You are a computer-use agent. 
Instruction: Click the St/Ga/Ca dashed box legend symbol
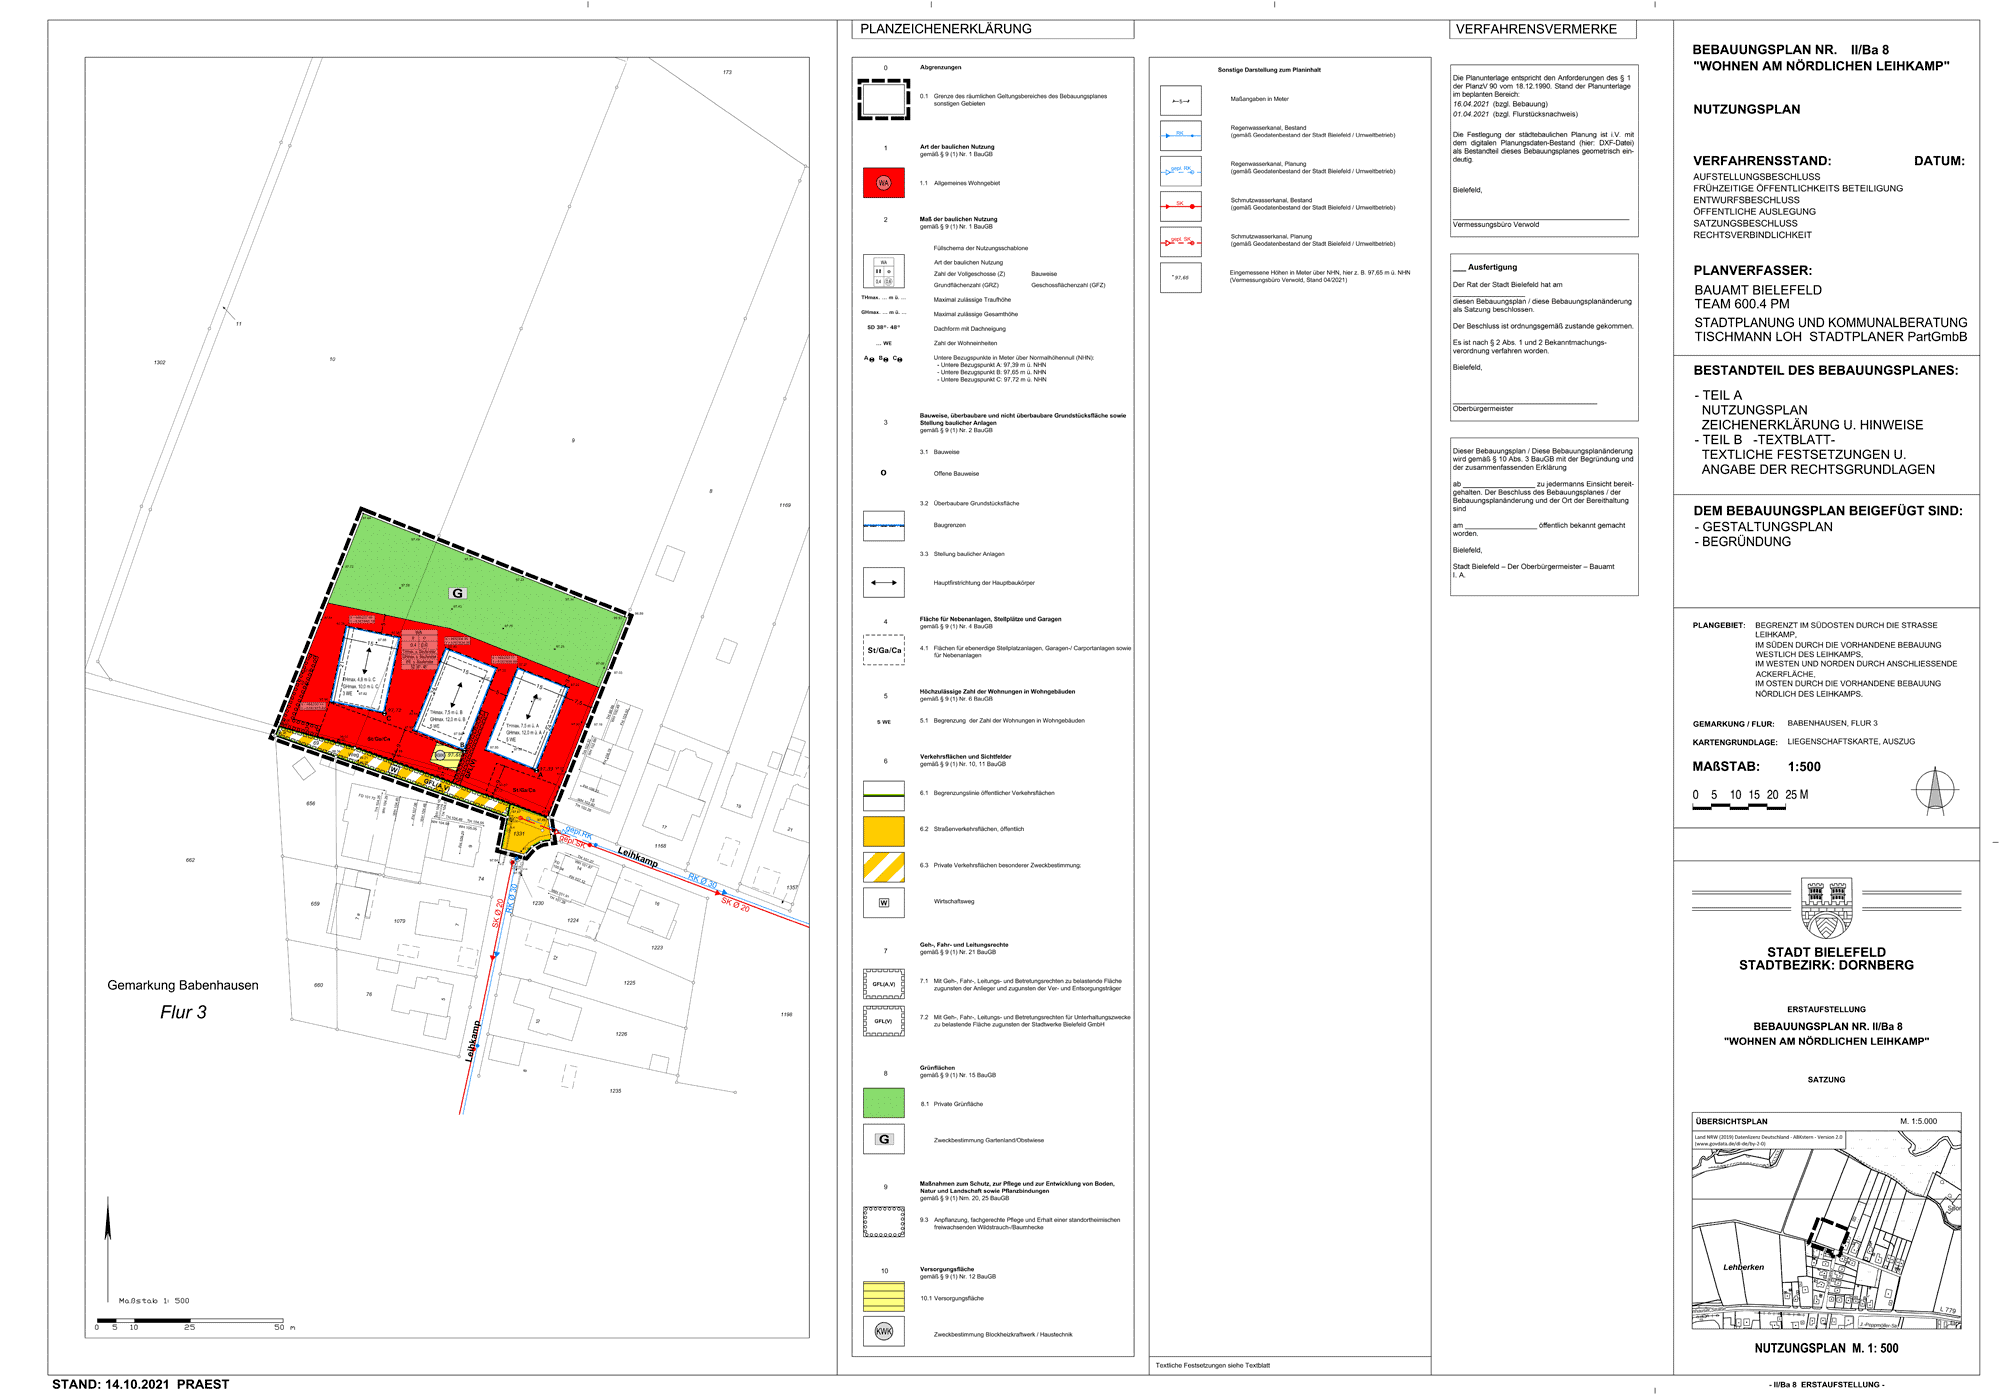point(883,650)
